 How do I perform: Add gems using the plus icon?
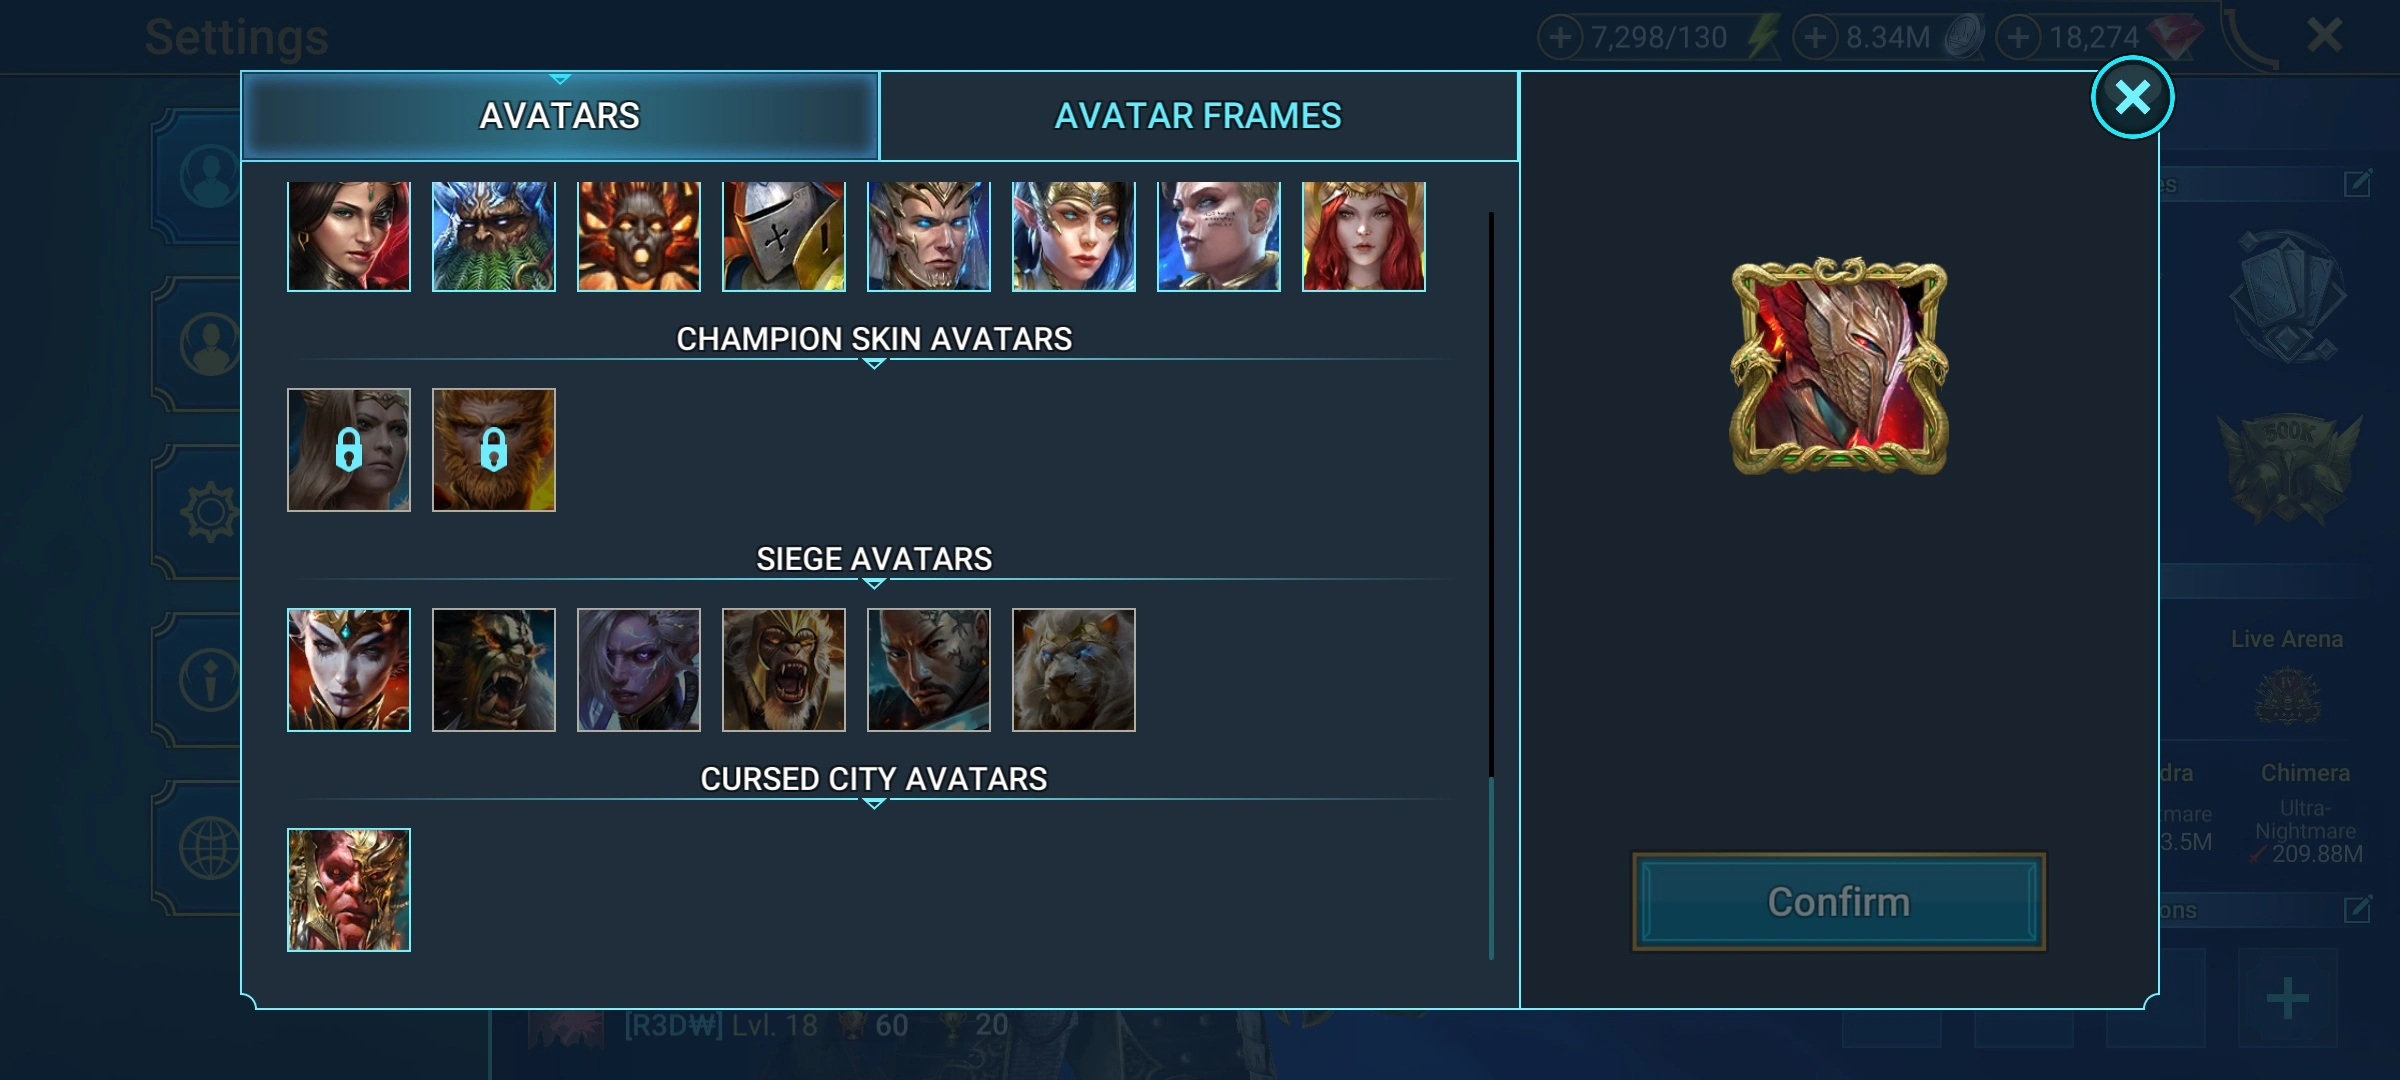tap(2018, 38)
